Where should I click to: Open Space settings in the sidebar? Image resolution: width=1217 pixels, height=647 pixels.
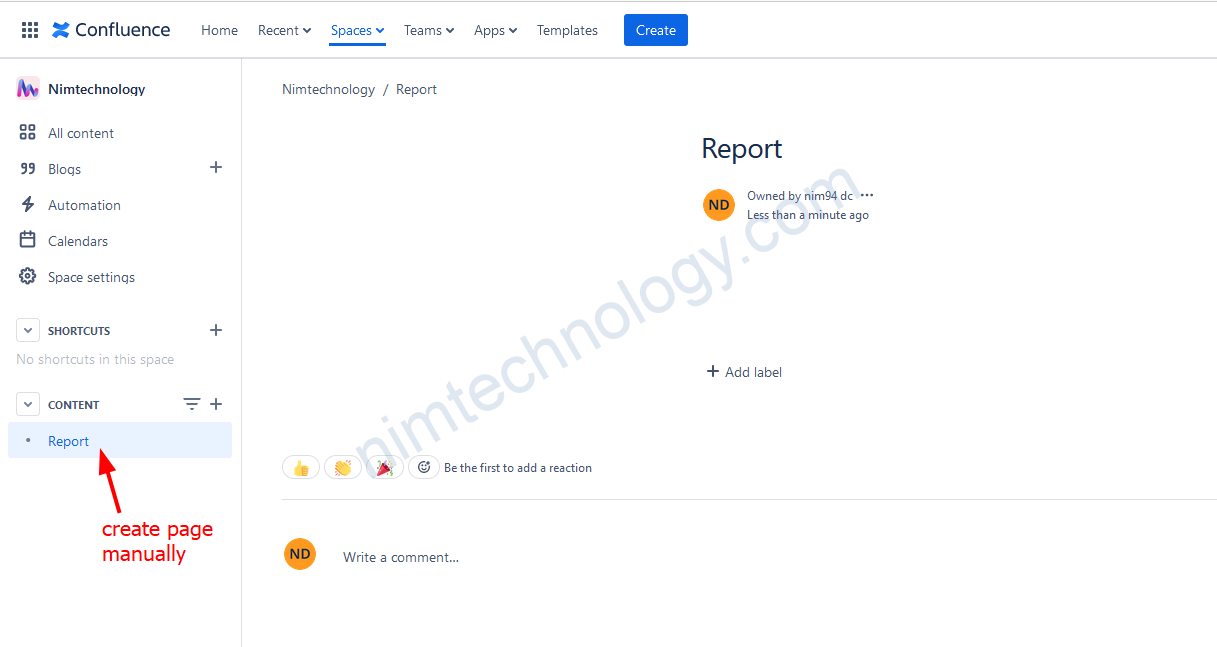(91, 277)
